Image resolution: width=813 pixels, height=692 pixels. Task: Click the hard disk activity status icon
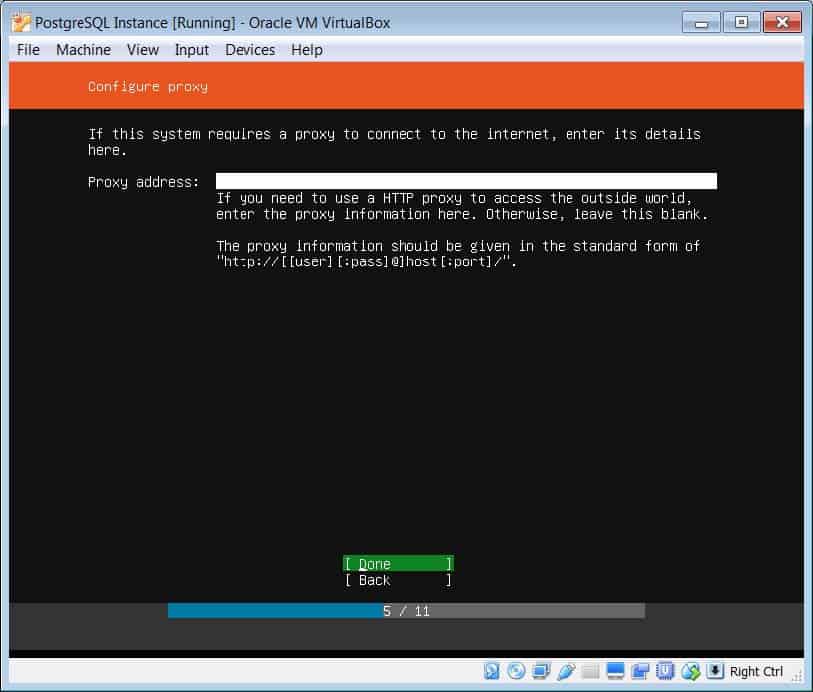coord(491,671)
